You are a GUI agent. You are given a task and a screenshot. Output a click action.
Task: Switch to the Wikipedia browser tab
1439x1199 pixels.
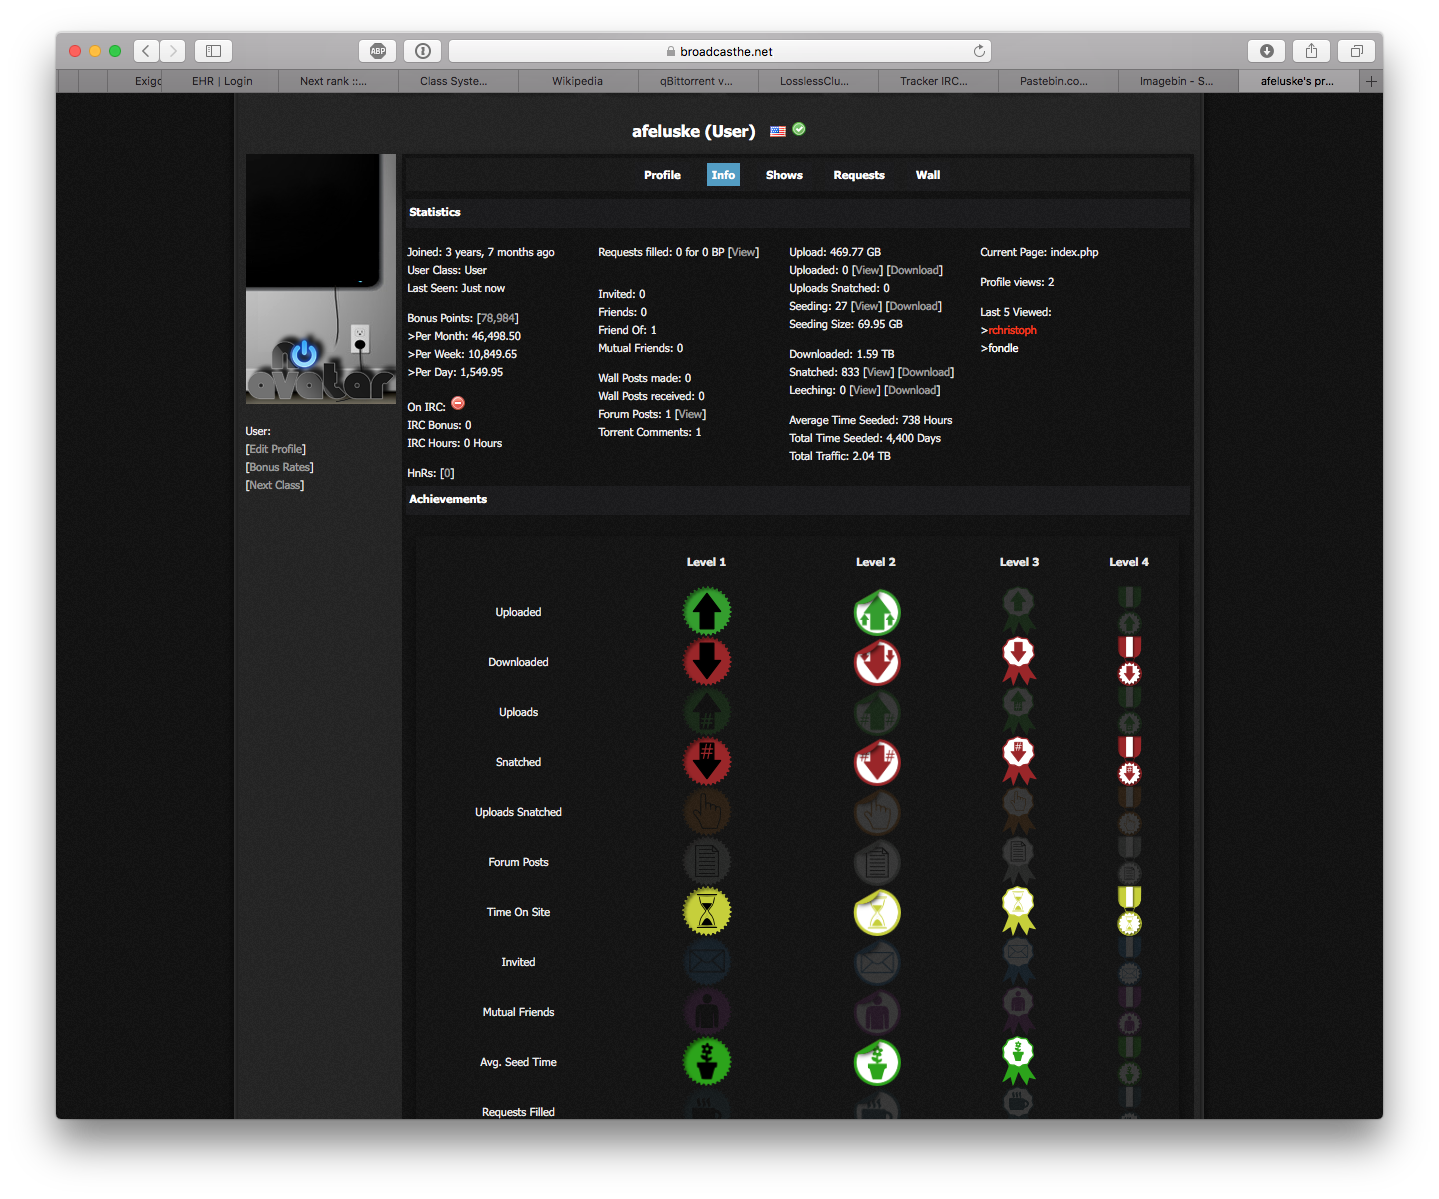[x=577, y=81]
